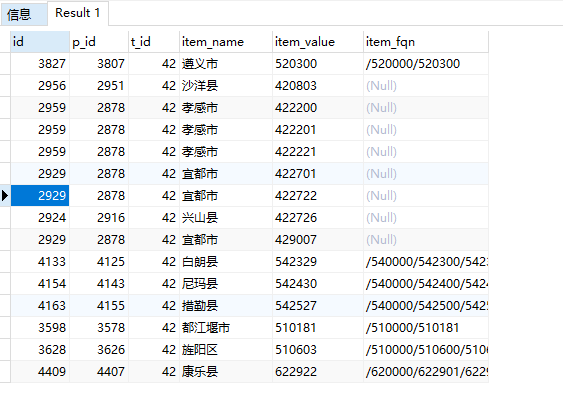
Task: Select item_value cell 422201
Action: coord(318,130)
